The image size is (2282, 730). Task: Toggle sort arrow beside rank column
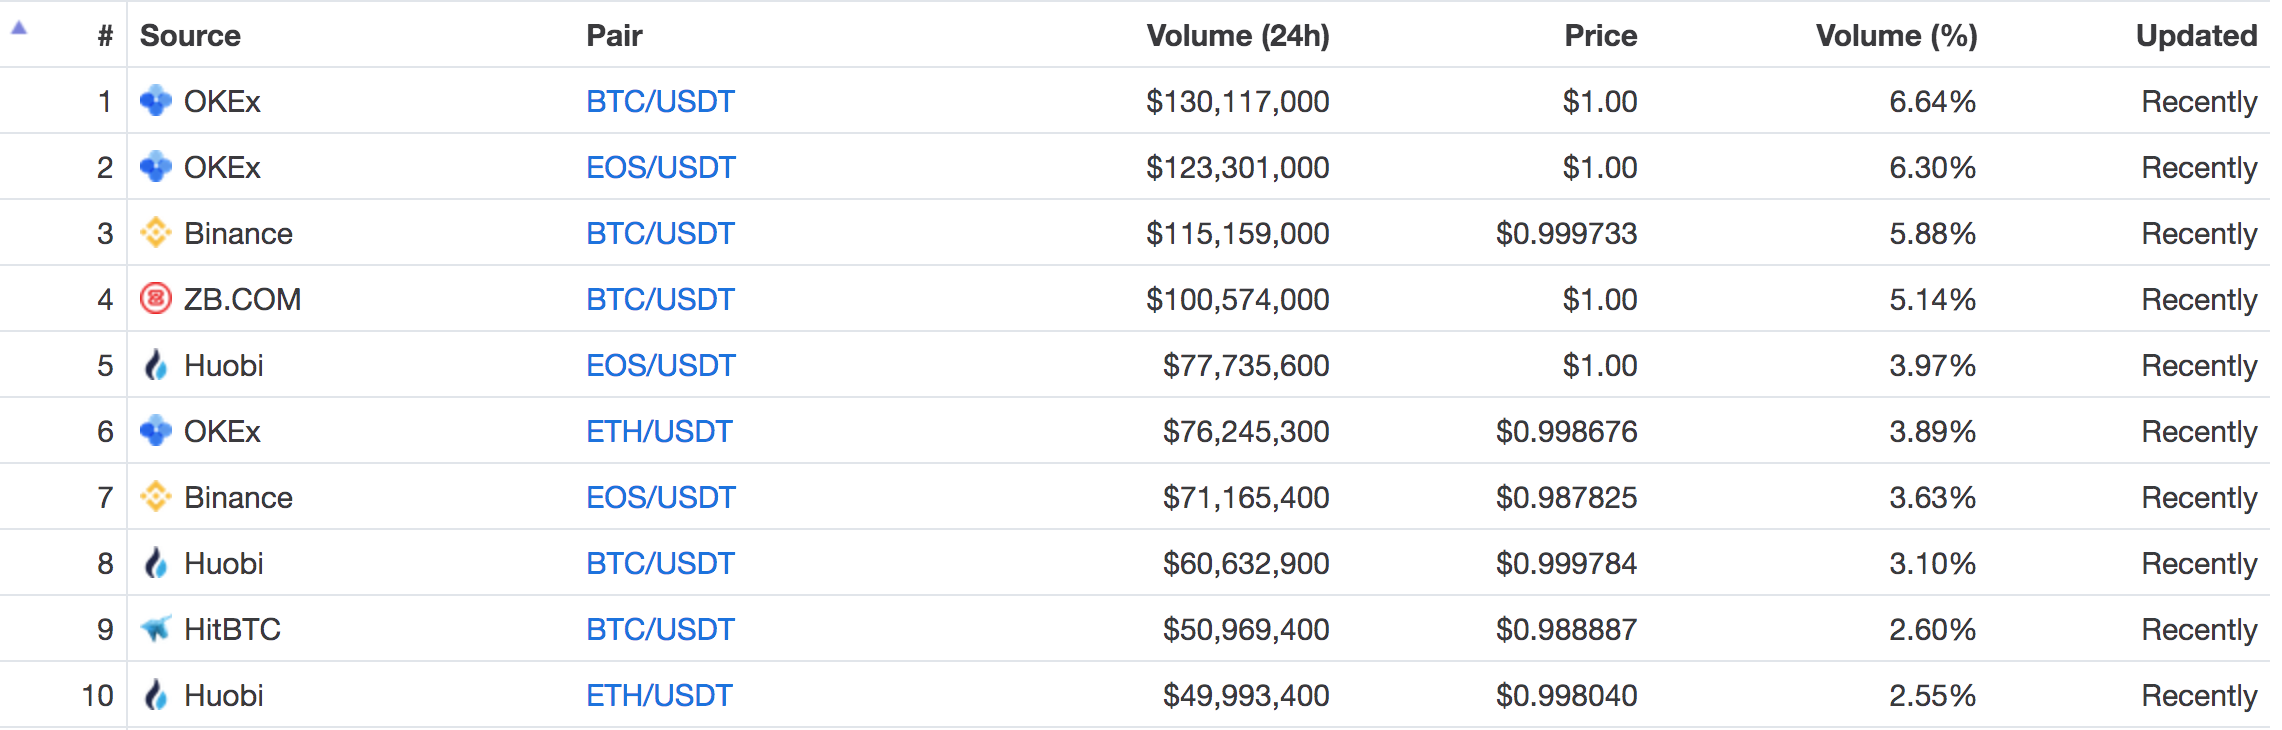(19, 29)
